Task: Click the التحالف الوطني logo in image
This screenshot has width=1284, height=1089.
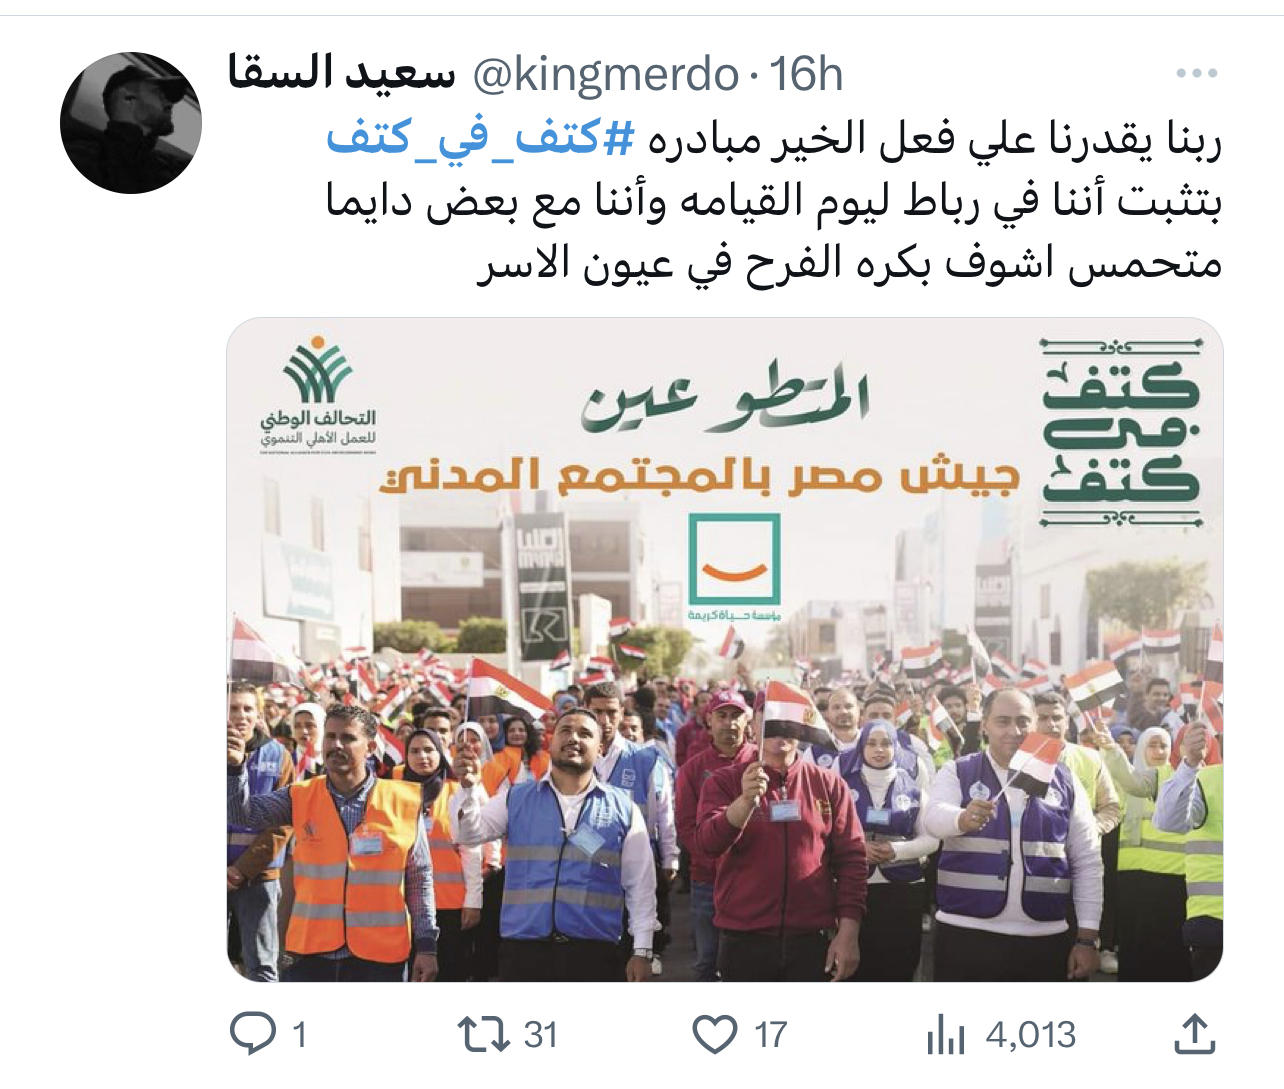Action: pyautogui.click(x=318, y=396)
